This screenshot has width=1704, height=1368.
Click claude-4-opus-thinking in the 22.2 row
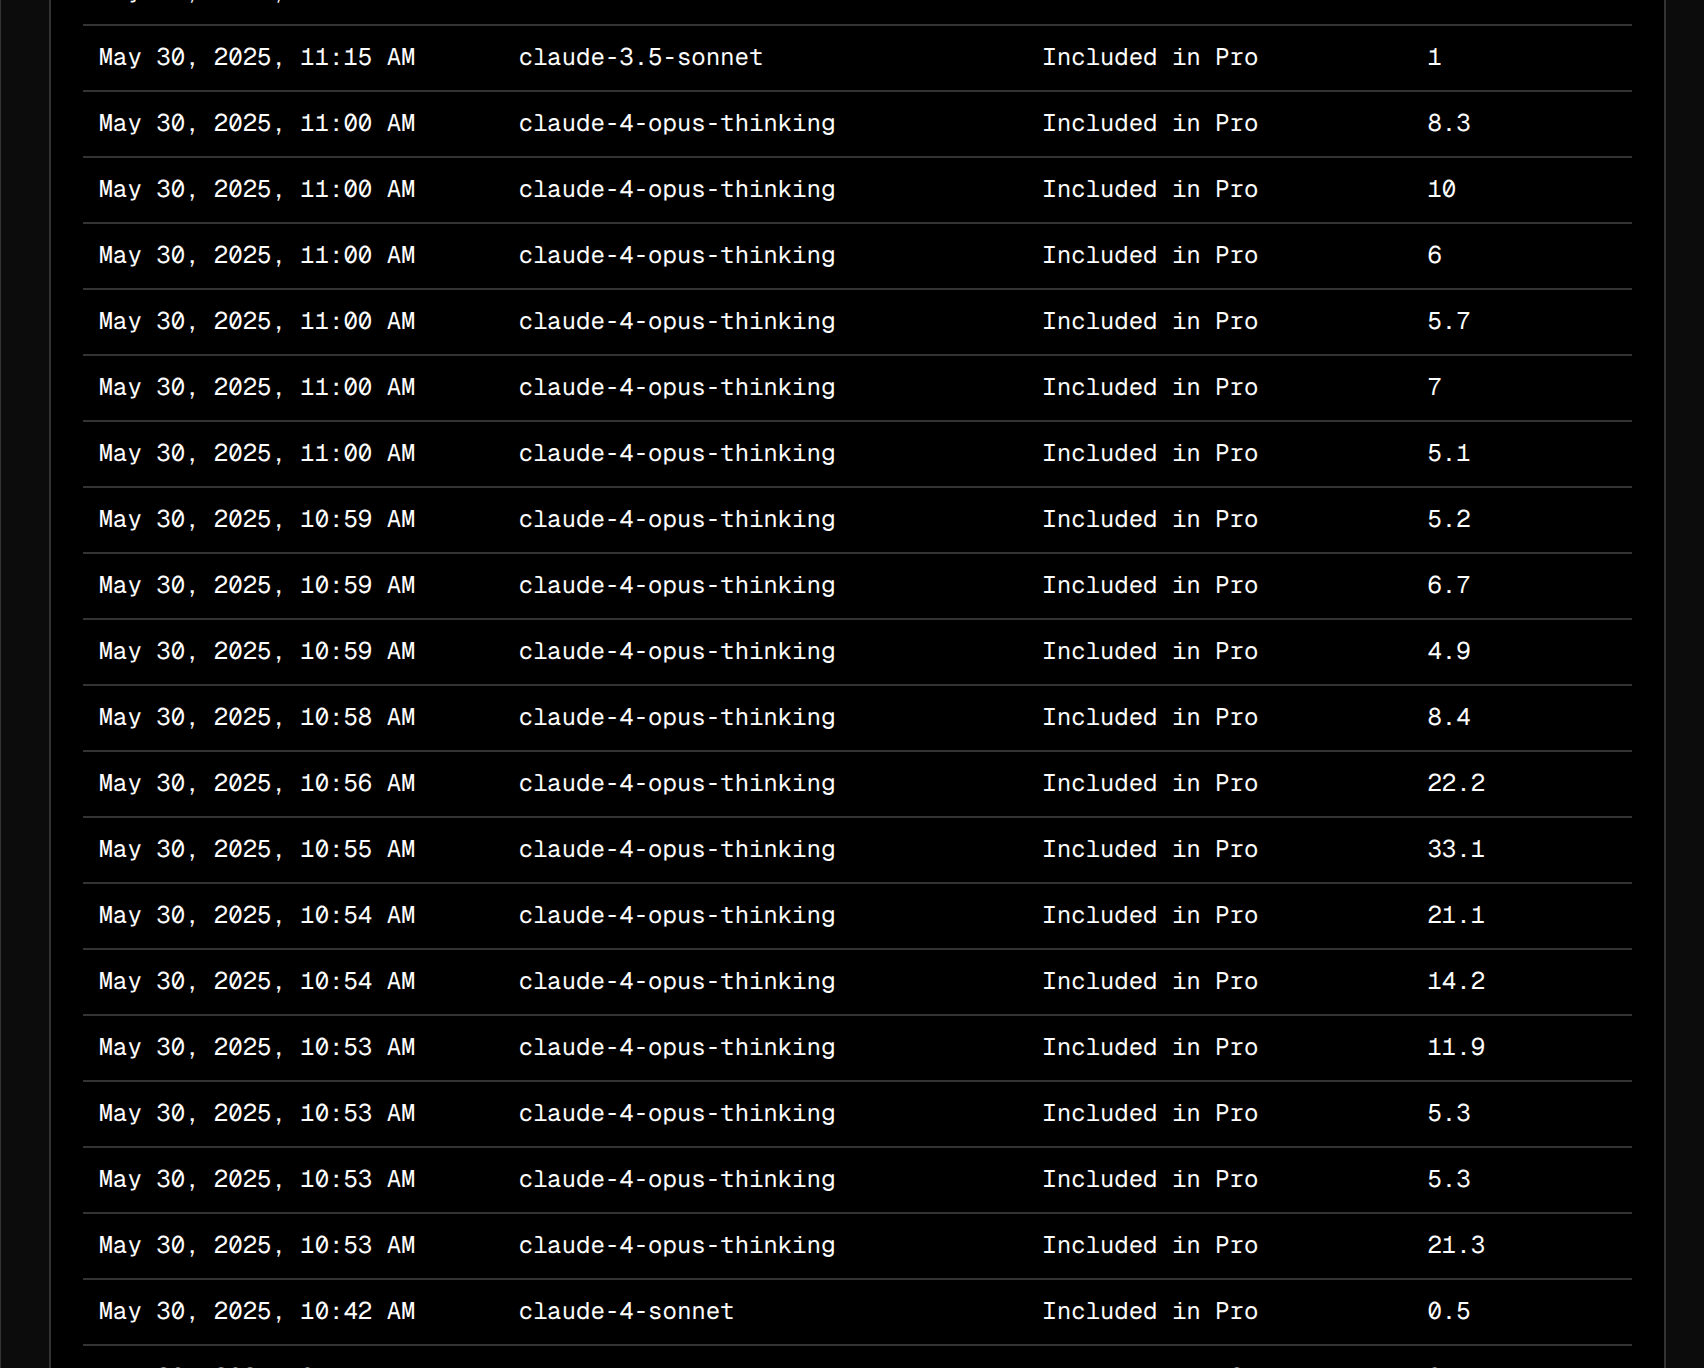tap(676, 784)
